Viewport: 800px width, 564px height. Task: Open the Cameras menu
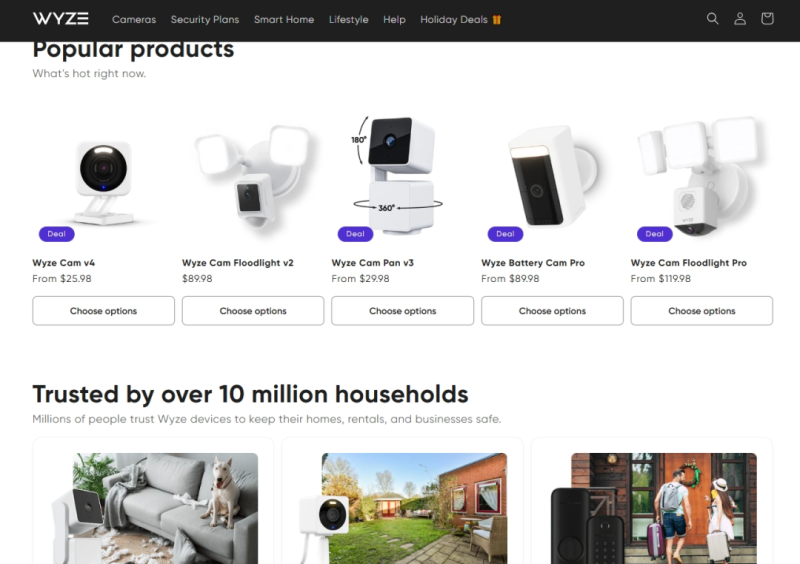134,19
